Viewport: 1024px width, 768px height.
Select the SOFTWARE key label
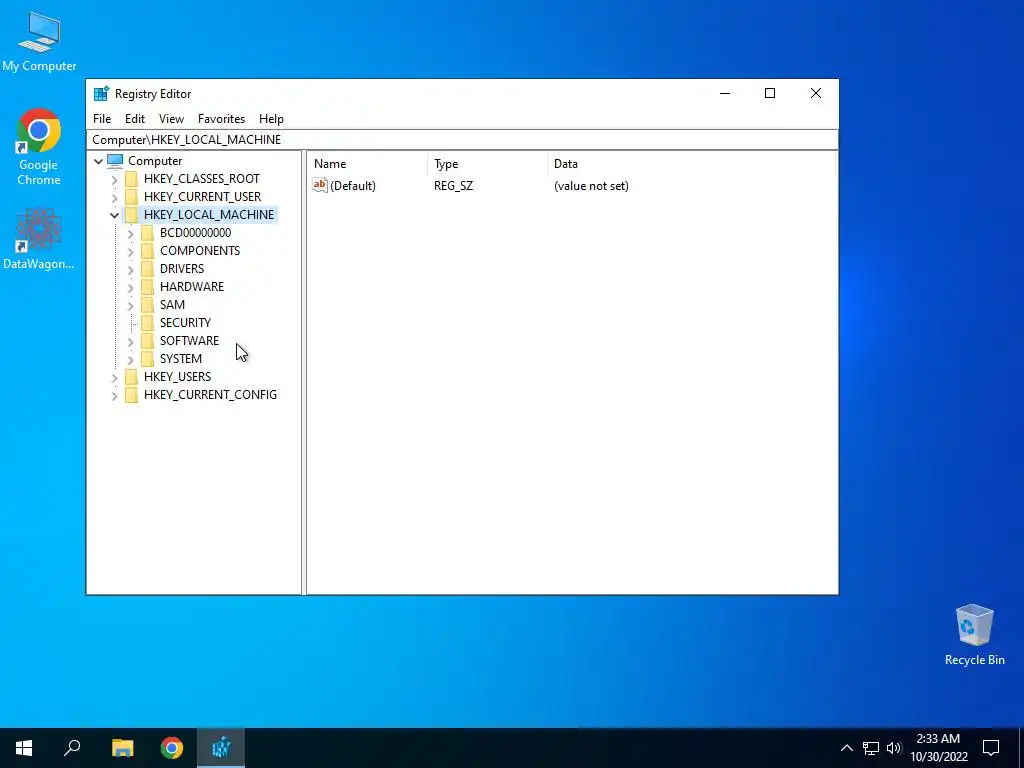(x=189, y=340)
